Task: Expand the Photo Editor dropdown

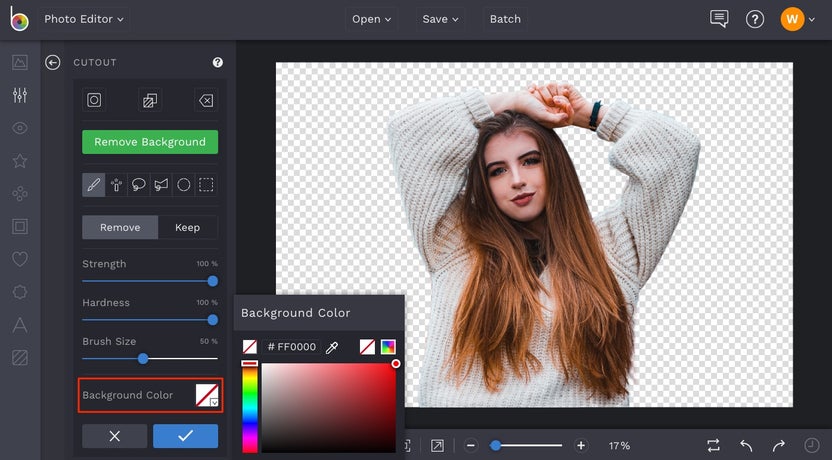Action: coord(84,19)
